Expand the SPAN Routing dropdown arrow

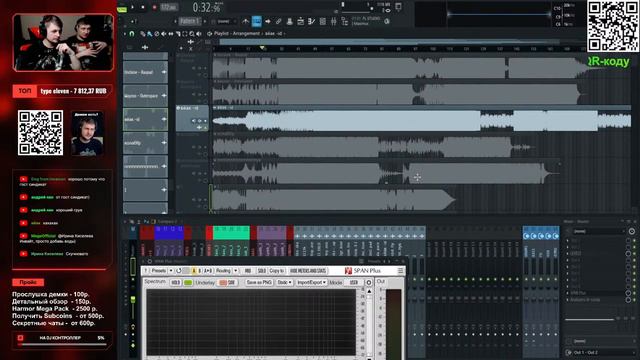click(236, 271)
